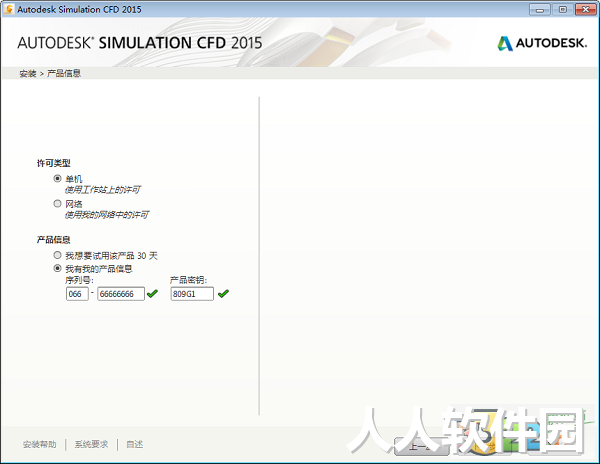Click the Autodesk logo icon in header
This screenshot has width=600, height=464.
point(505,43)
